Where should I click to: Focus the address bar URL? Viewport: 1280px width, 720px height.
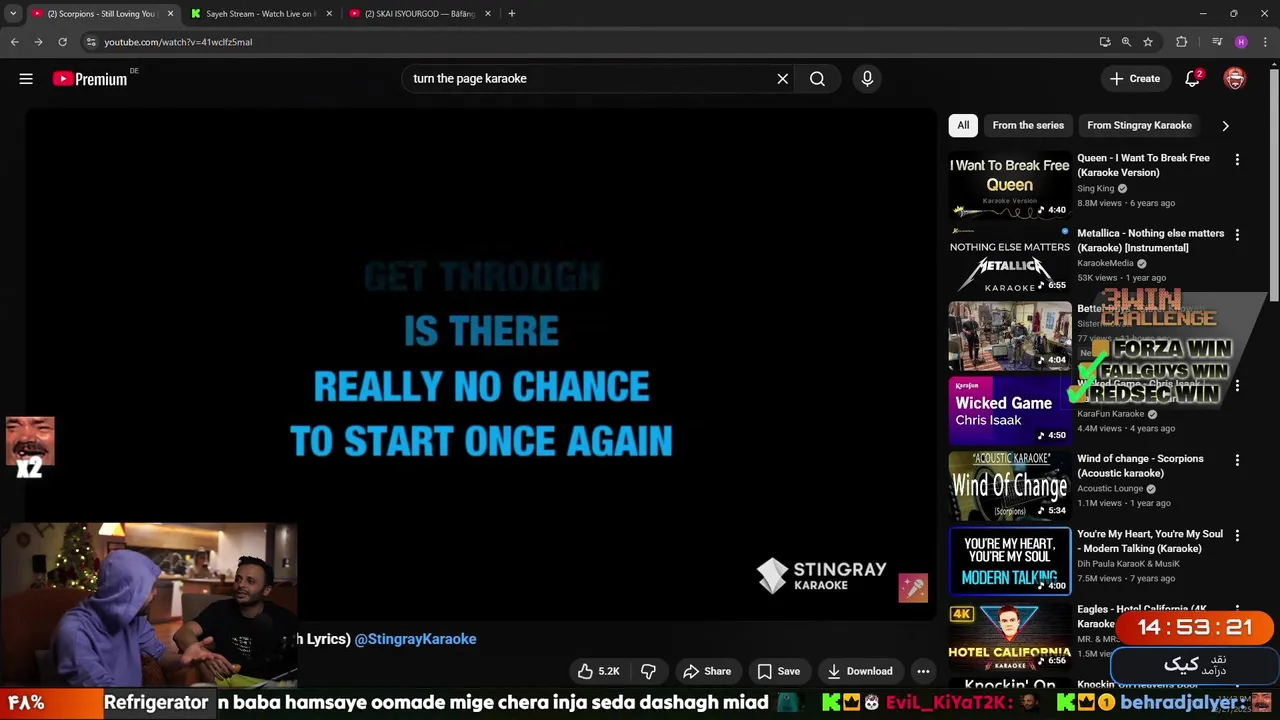point(178,42)
